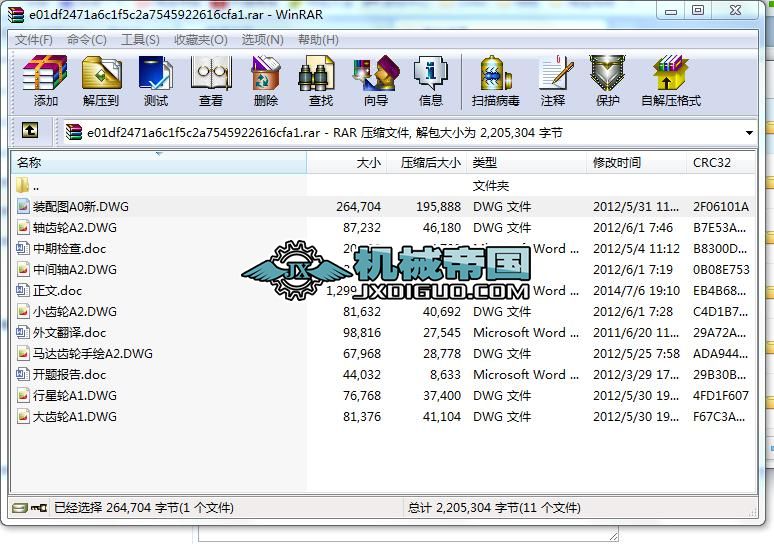The height and width of the screenshot is (544, 774).
Task: Click the icon of 行星轮A1.DWG
Action: click(23, 395)
